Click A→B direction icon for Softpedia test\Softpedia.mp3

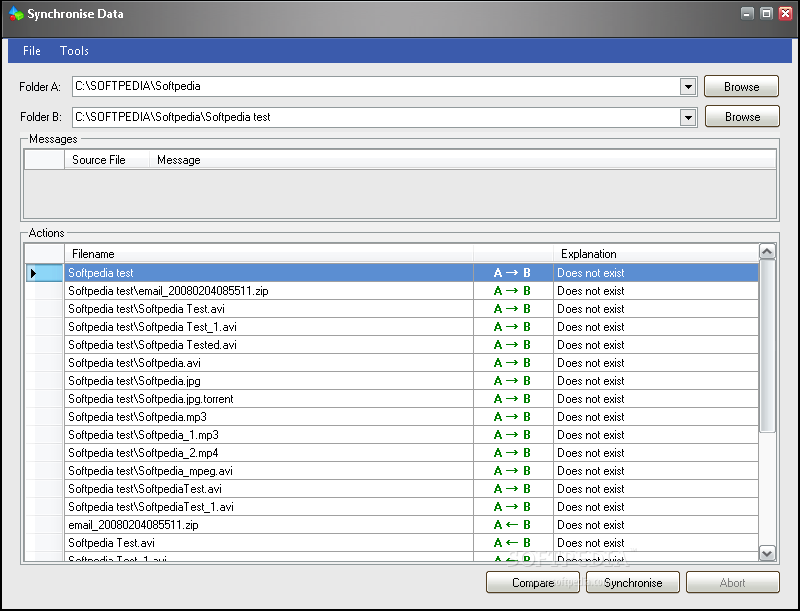[x=512, y=417]
